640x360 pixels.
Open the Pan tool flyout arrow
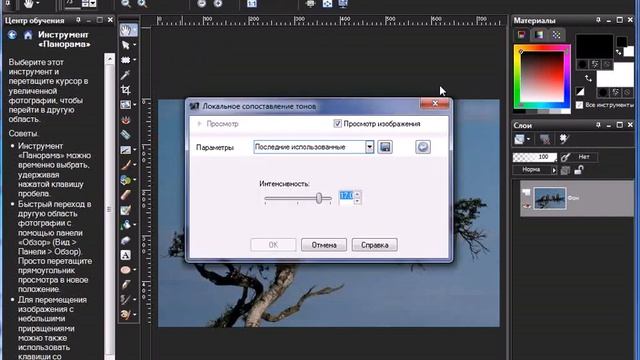135,30
